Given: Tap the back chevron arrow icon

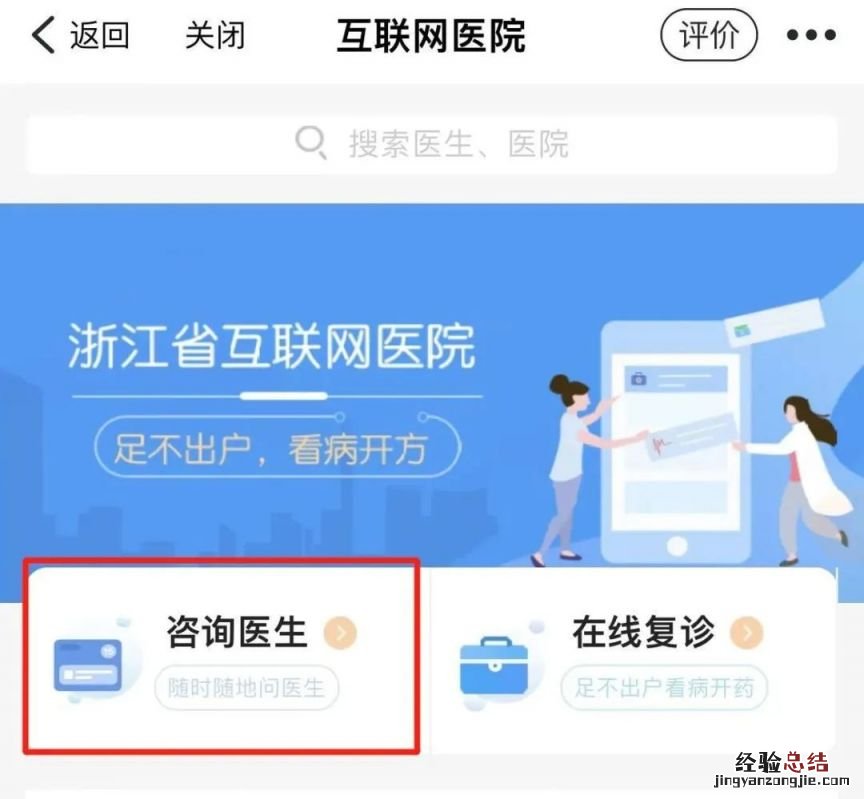Looking at the screenshot, I should click(x=44, y=35).
